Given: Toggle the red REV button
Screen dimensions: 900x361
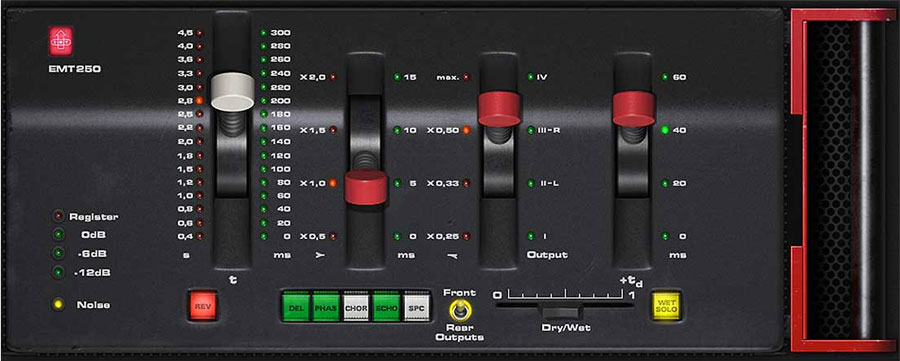Looking at the screenshot, I should 203,305.
